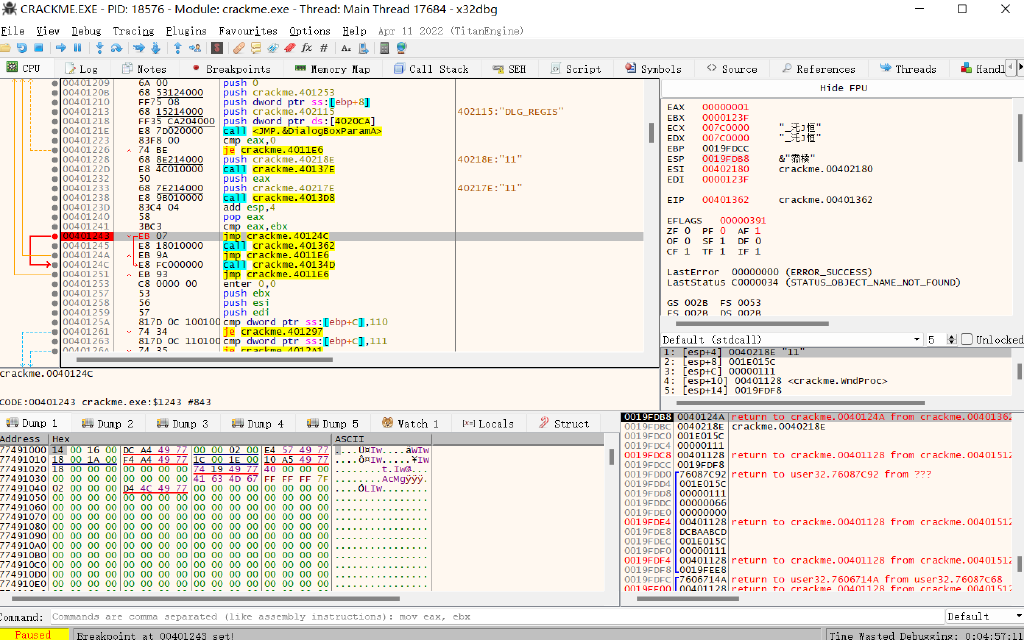Click the Restart program toolbar icon
This screenshot has width=1024, height=640.
21,47
